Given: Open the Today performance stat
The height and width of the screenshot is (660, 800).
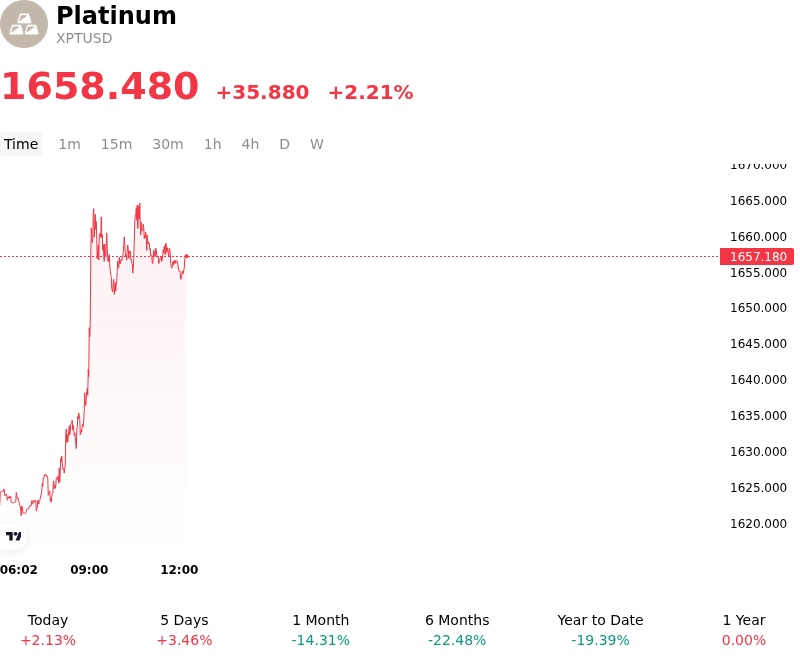Looking at the screenshot, I should [x=48, y=630].
